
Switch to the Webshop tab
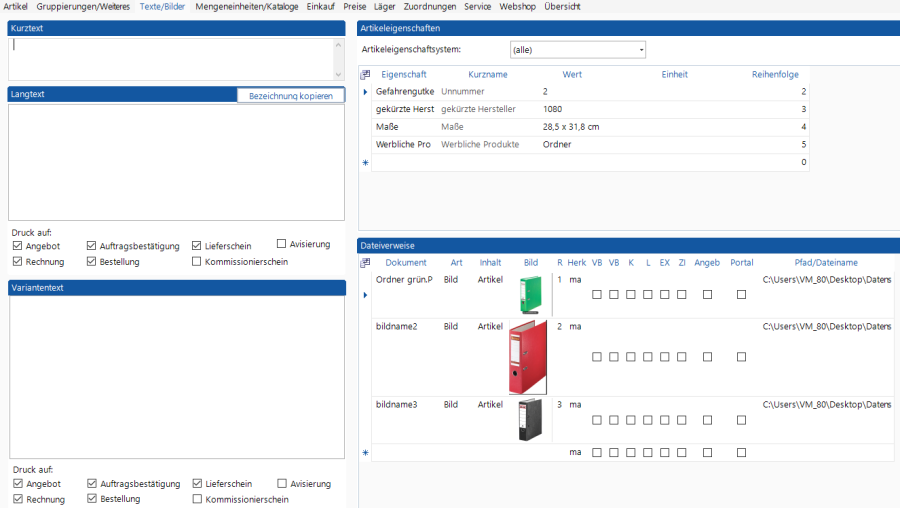pos(517,6)
